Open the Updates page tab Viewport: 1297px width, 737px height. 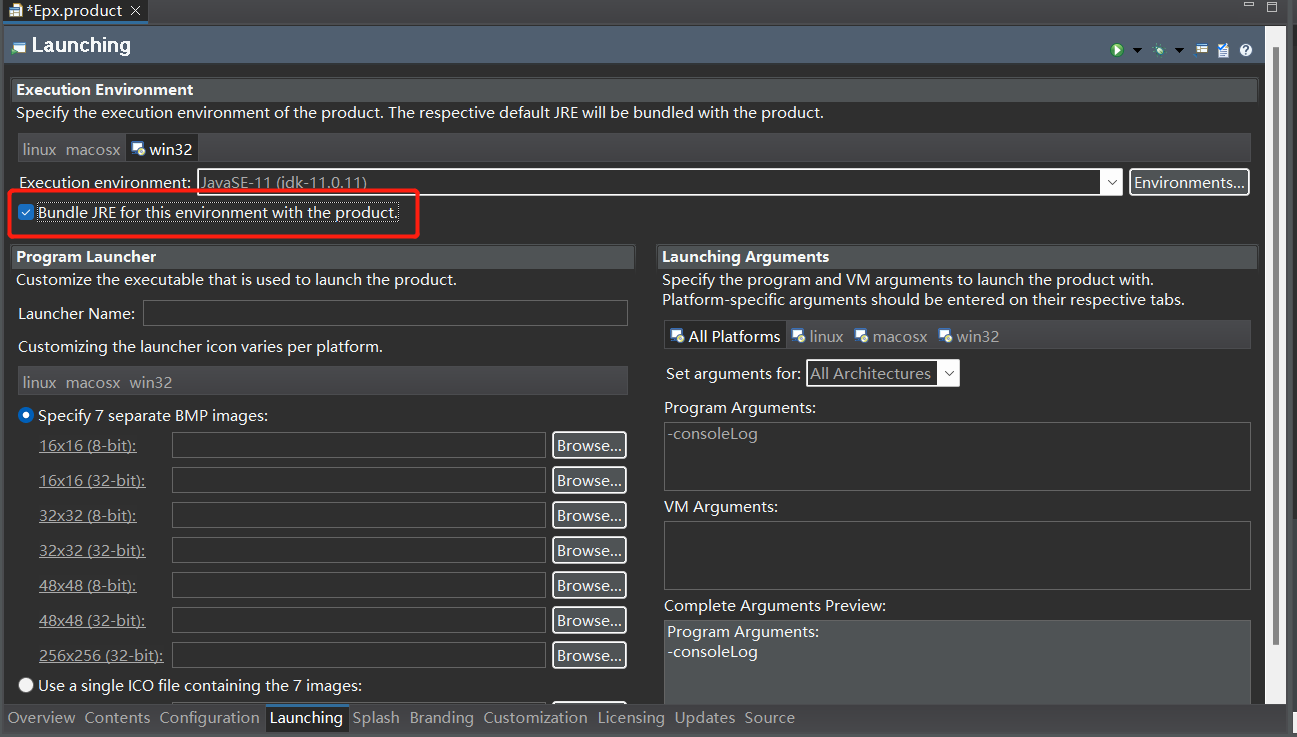(705, 718)
